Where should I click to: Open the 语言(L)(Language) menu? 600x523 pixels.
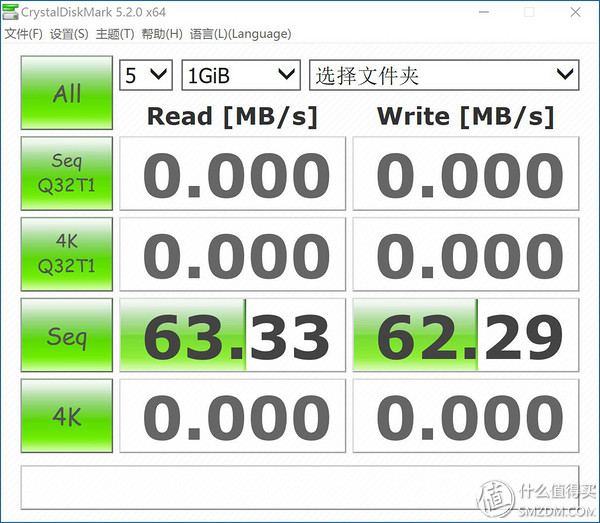tap(241, 34)
